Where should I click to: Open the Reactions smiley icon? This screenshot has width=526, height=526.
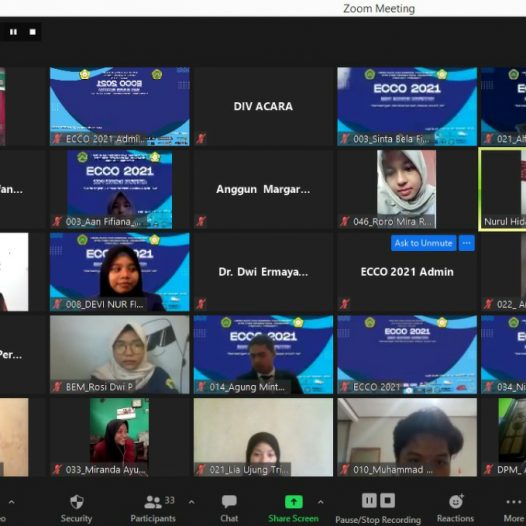coord(456,502)
